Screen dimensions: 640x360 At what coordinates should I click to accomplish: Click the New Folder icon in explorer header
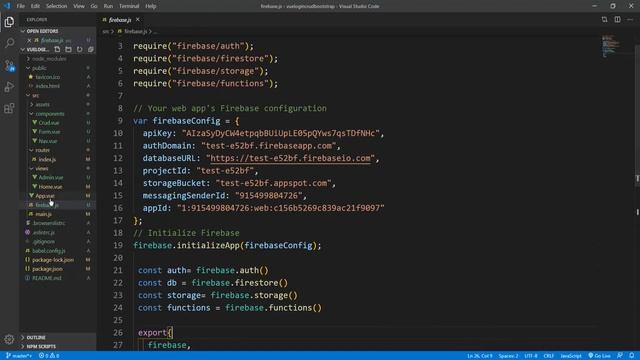click(68, 49)
